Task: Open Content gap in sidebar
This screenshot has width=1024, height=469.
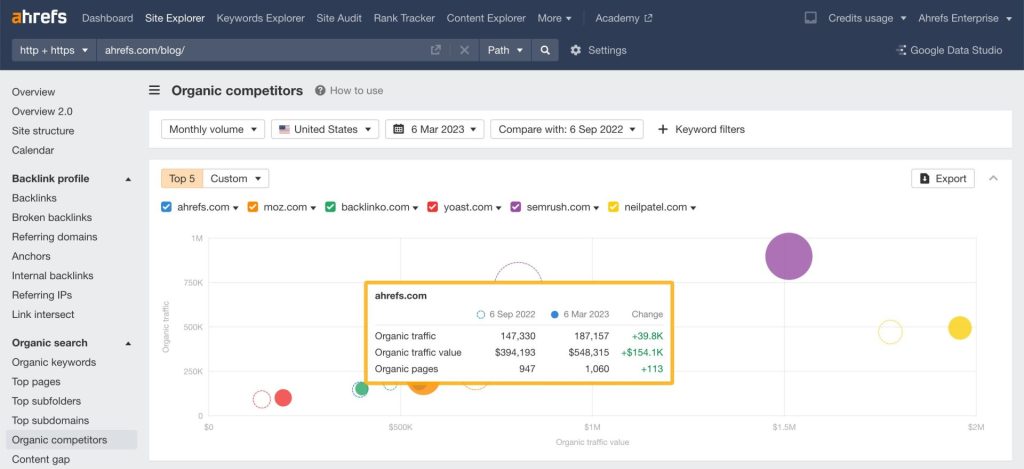Action: [40, 459]
